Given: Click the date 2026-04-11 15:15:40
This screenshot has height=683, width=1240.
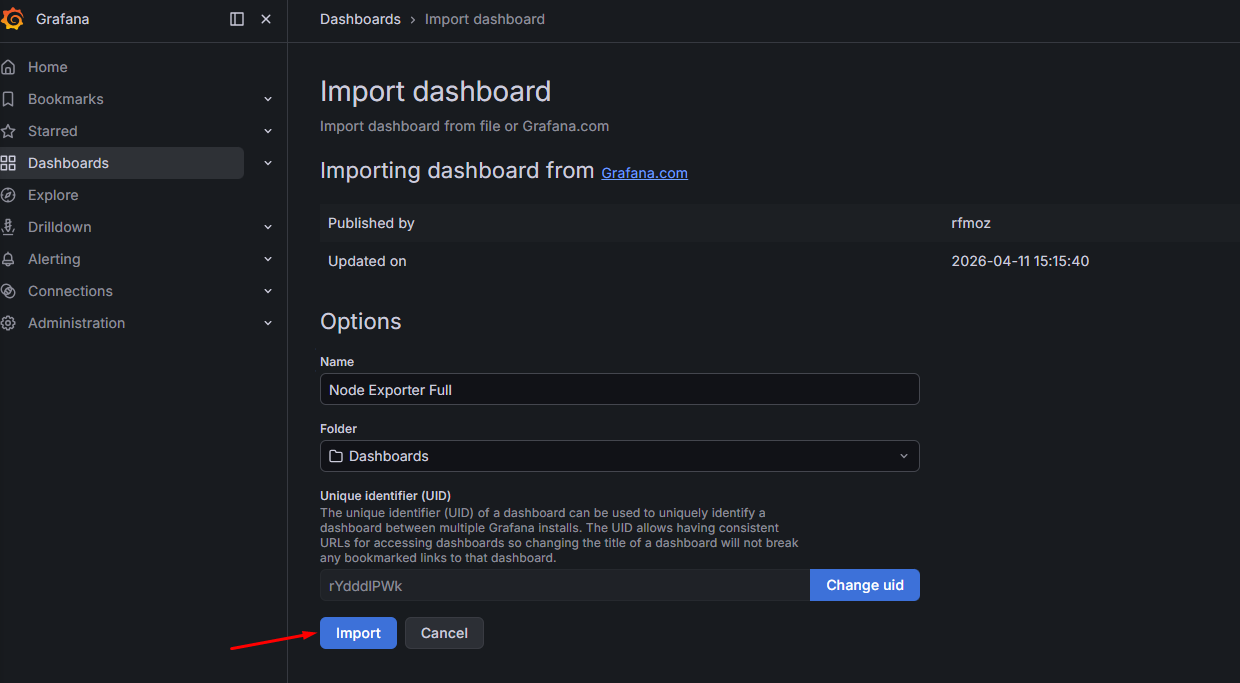Looking at the screenshot, I should pos(1020,261).
